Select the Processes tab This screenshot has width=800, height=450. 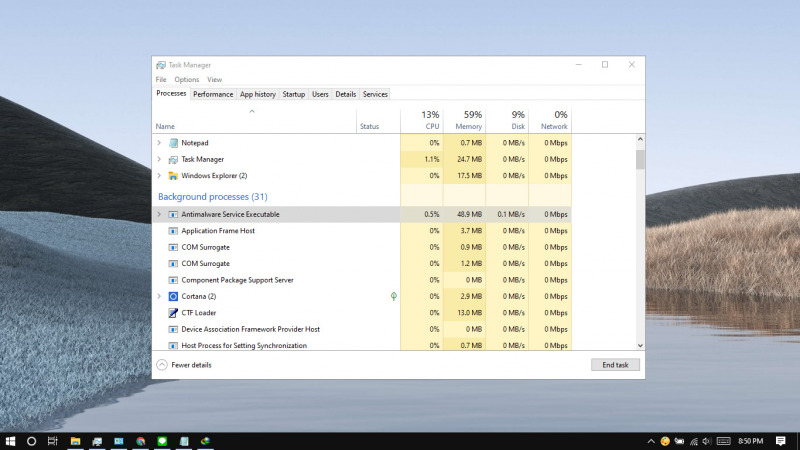coord(171,93)
